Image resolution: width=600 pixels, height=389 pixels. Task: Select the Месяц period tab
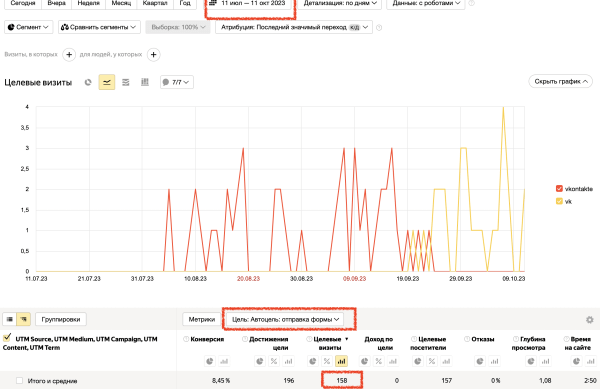(121, 3)
